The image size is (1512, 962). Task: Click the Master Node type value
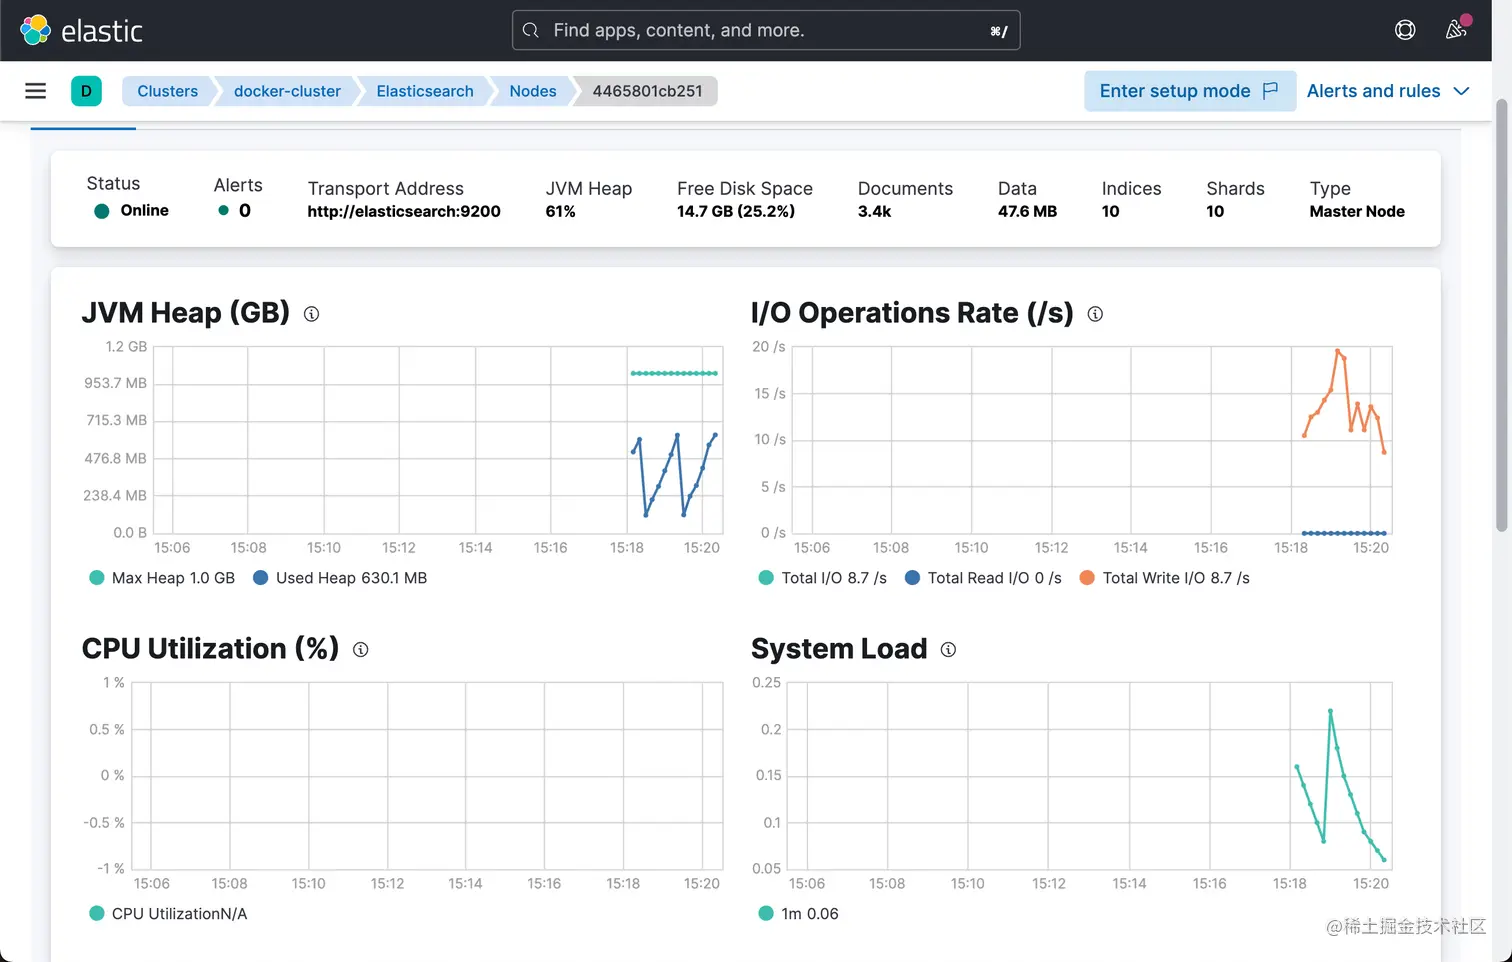(x=1357, y=212)
